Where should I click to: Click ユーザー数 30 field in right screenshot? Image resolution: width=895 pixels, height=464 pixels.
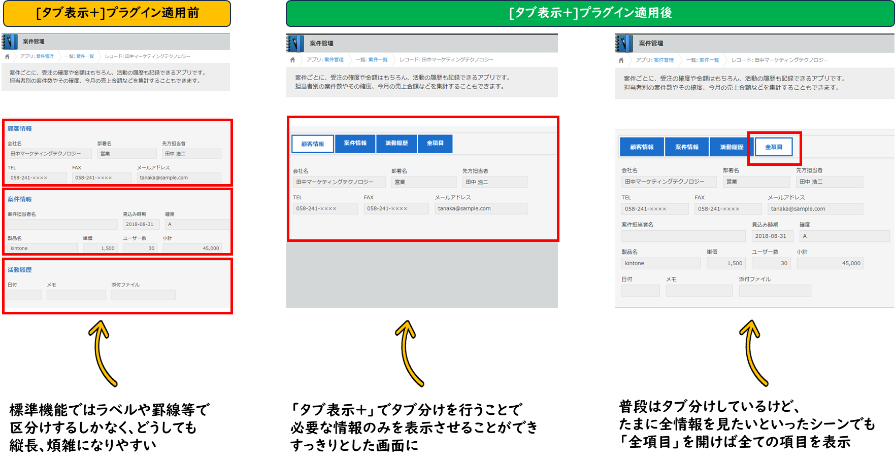[x=771, y=263]
